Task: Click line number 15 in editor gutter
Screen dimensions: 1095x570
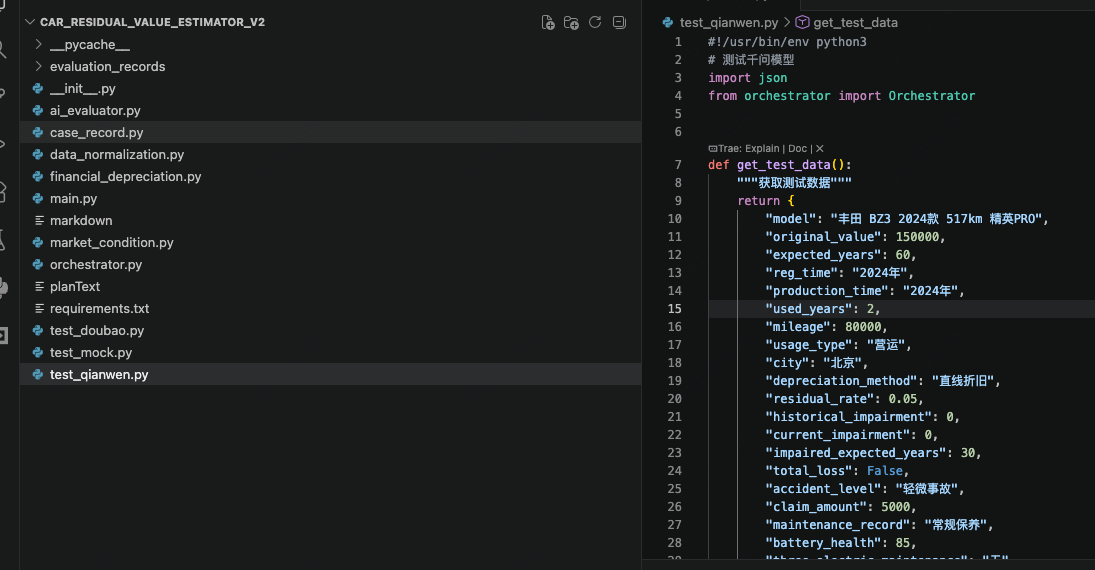Action: click(x=675, y=309)
